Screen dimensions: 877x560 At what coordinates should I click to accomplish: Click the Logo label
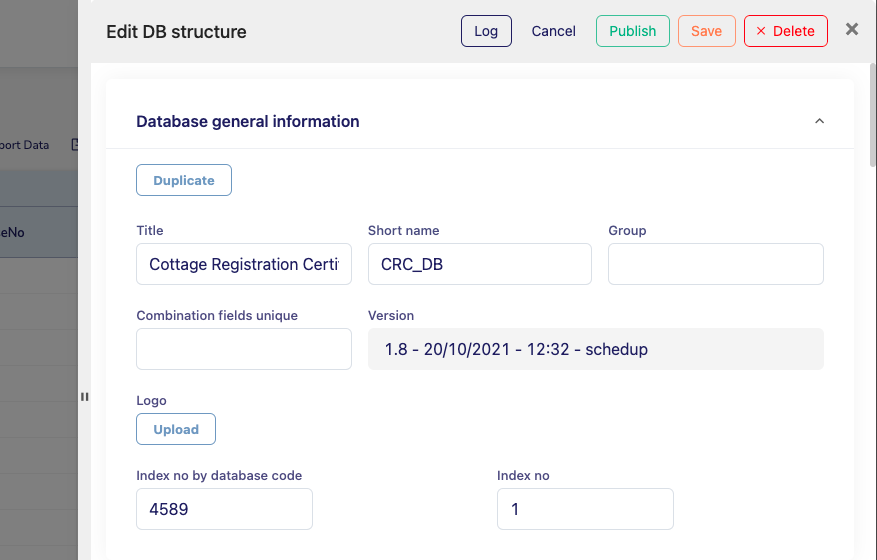click(x=152, y=401)
